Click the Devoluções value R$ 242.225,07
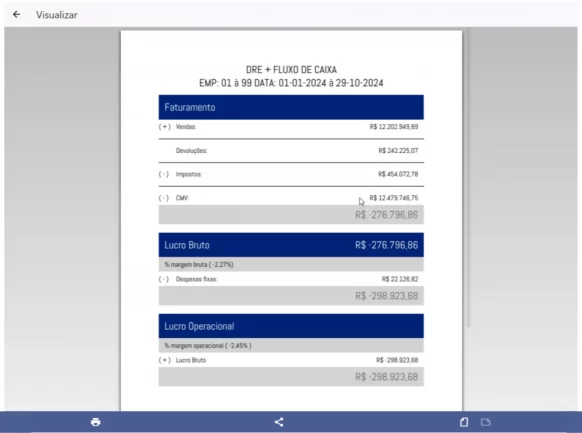 [398, 151]
